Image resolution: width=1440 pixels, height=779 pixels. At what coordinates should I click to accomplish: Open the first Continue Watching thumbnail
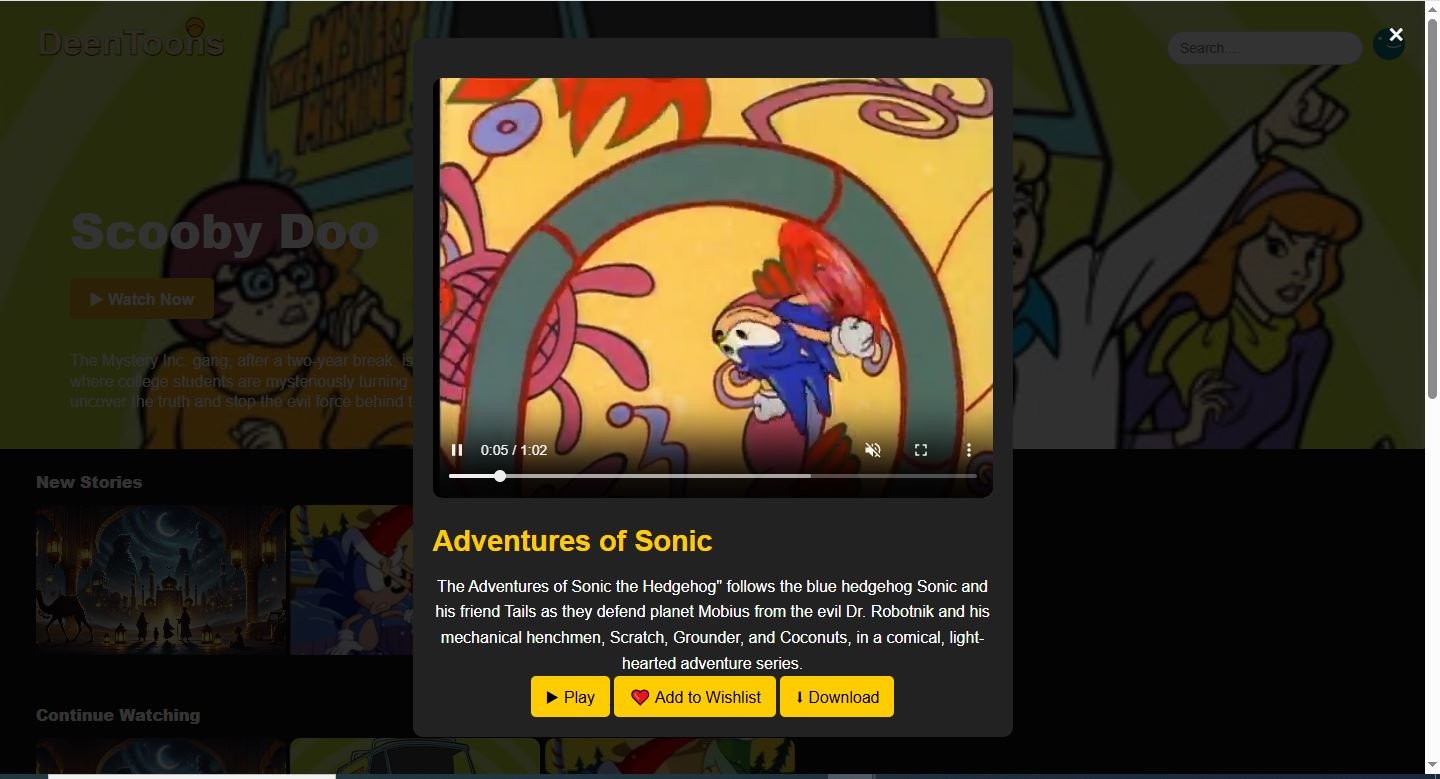coord(161,756)
